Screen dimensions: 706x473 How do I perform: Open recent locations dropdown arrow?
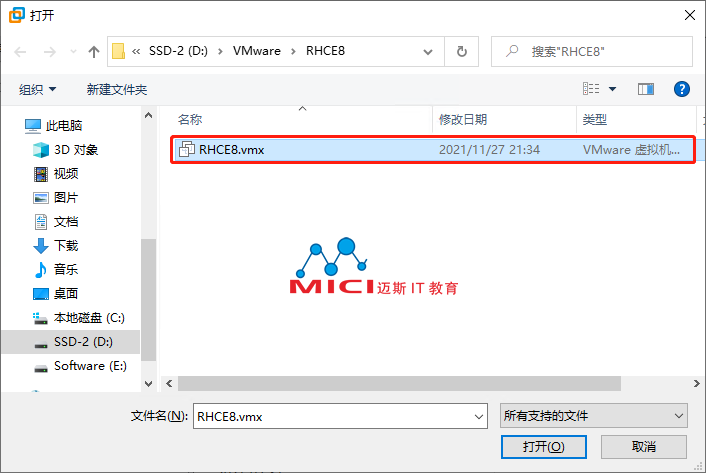(73, 52)
